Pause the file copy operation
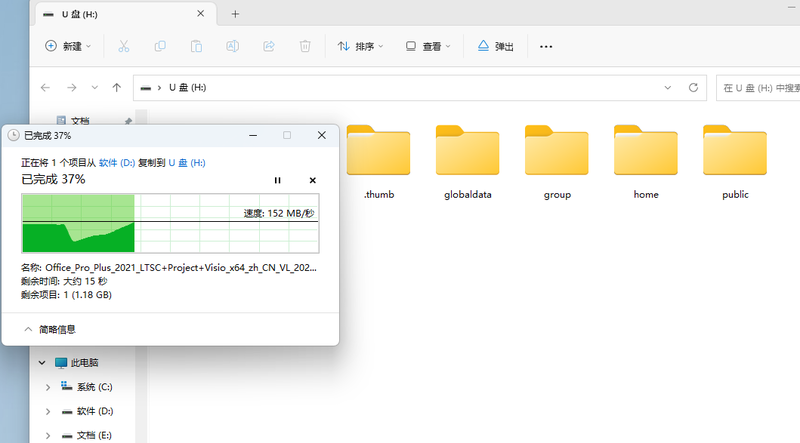 tap(278, 180)
